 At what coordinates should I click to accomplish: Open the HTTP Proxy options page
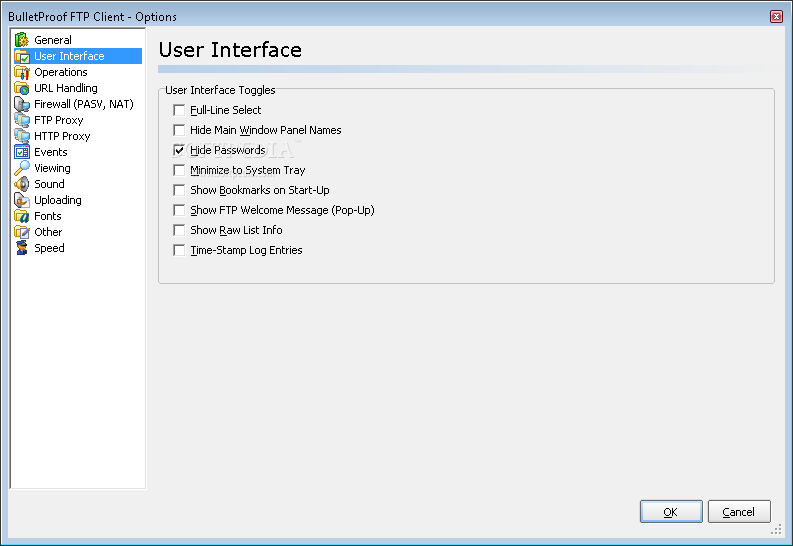tap(62, 136)
